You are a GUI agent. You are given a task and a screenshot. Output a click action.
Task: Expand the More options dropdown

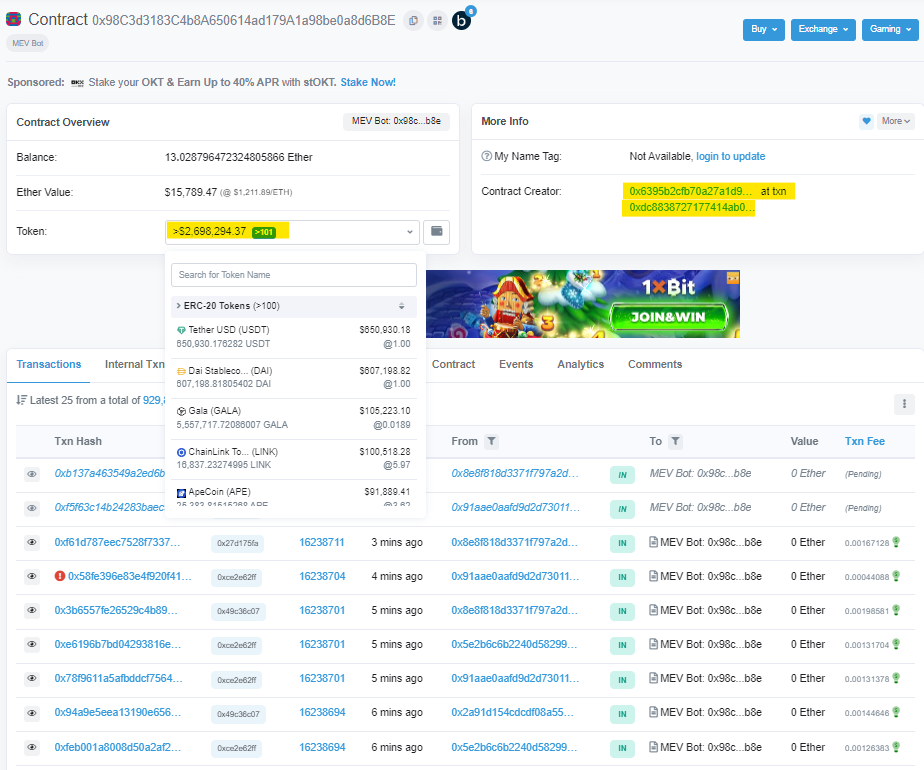coord(896,121)
